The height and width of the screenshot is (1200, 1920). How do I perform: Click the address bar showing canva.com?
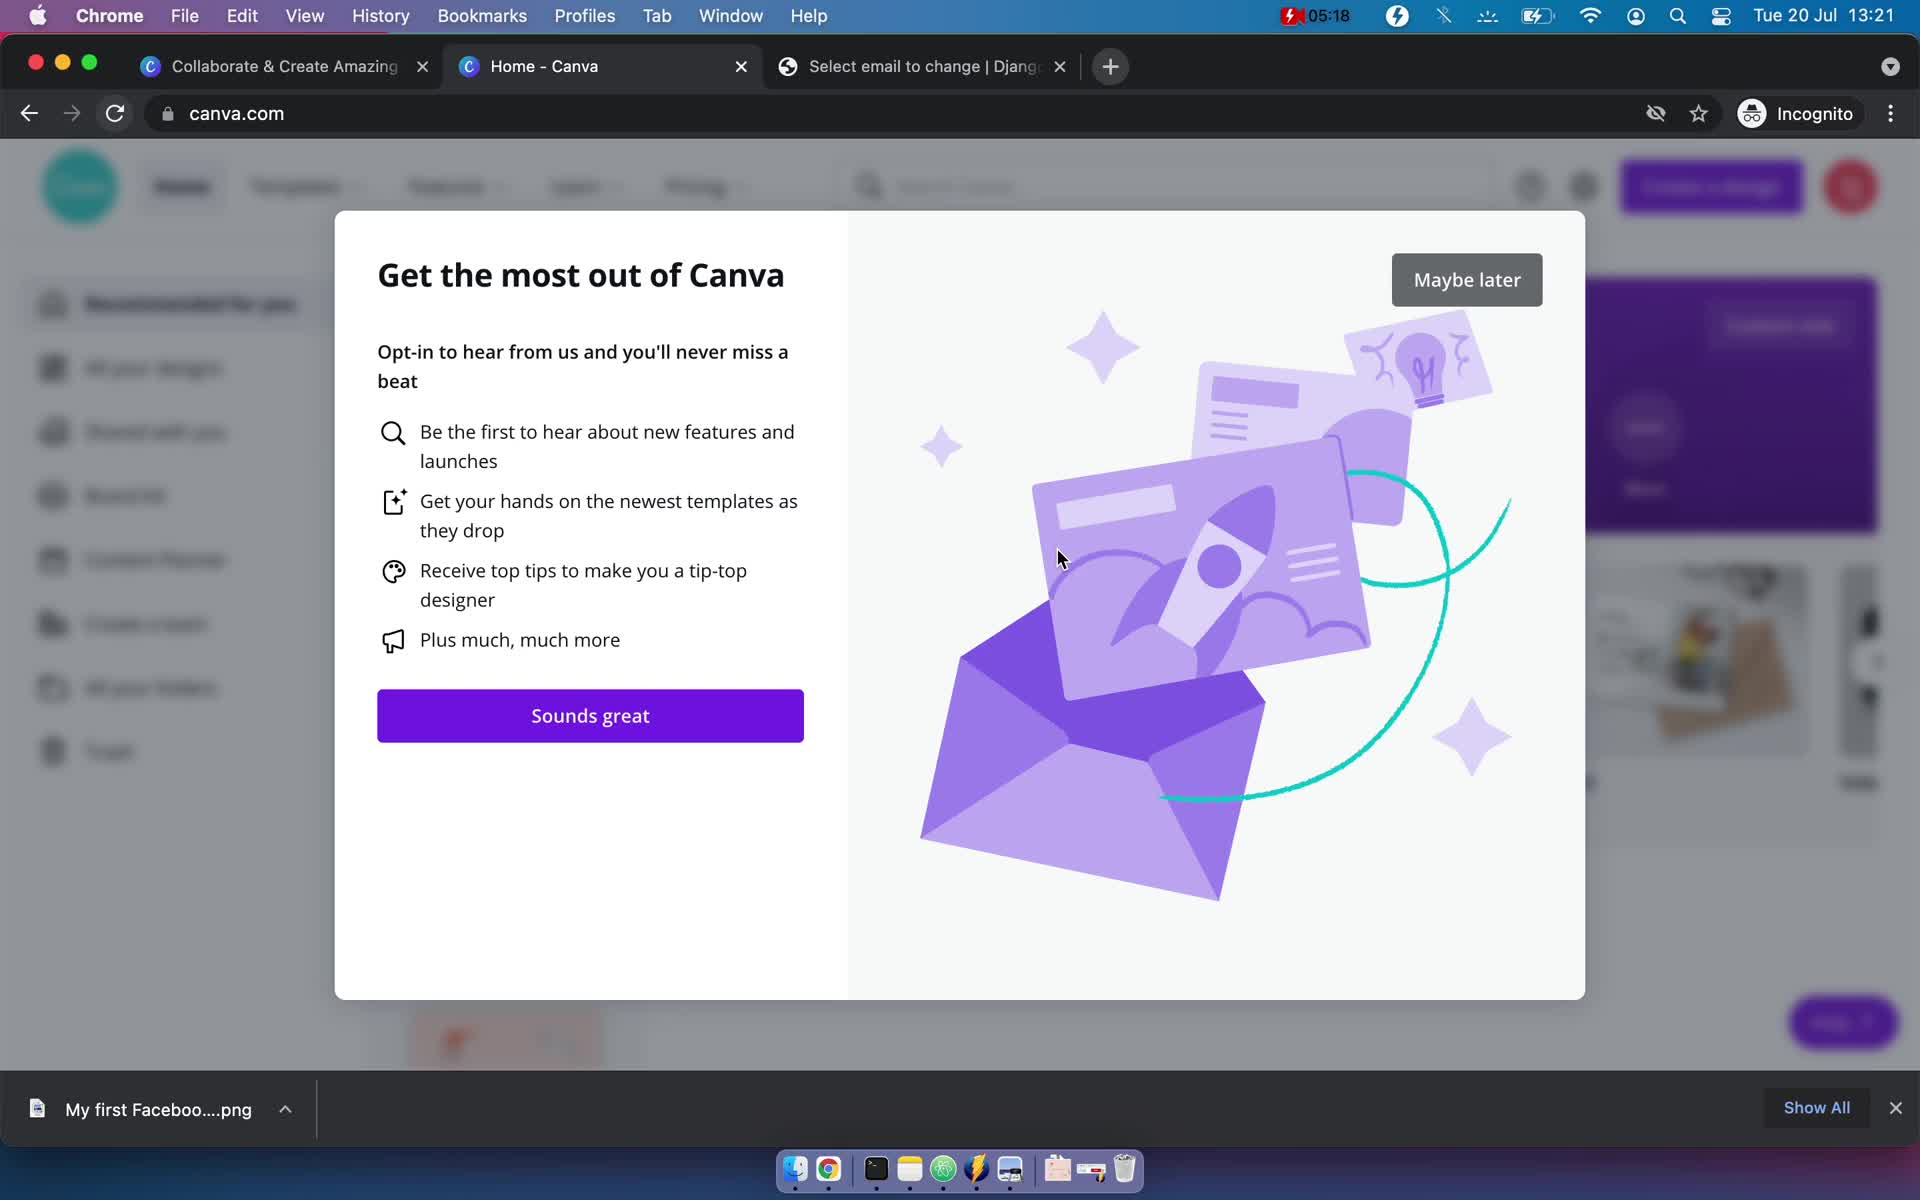coord(900,114)
